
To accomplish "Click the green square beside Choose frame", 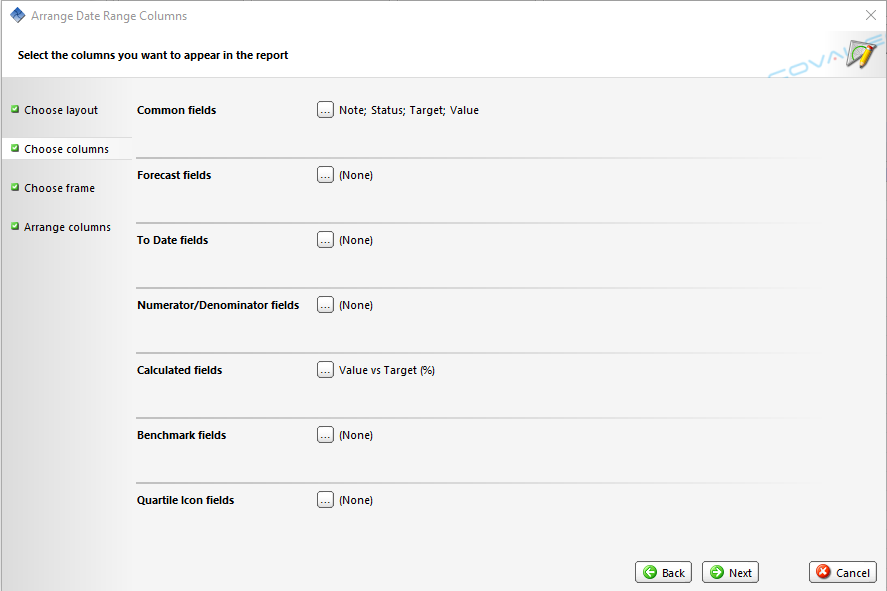I will click(15, 187).
